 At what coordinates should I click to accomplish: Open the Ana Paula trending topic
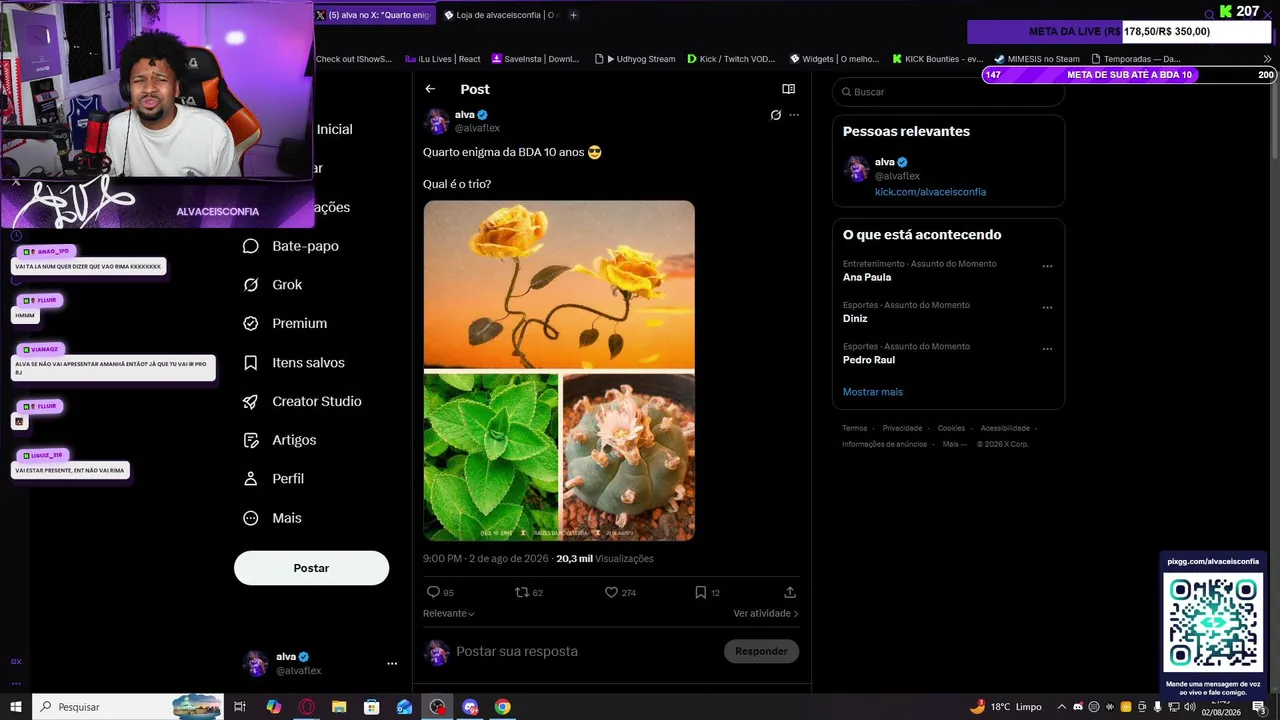(867, 277)
